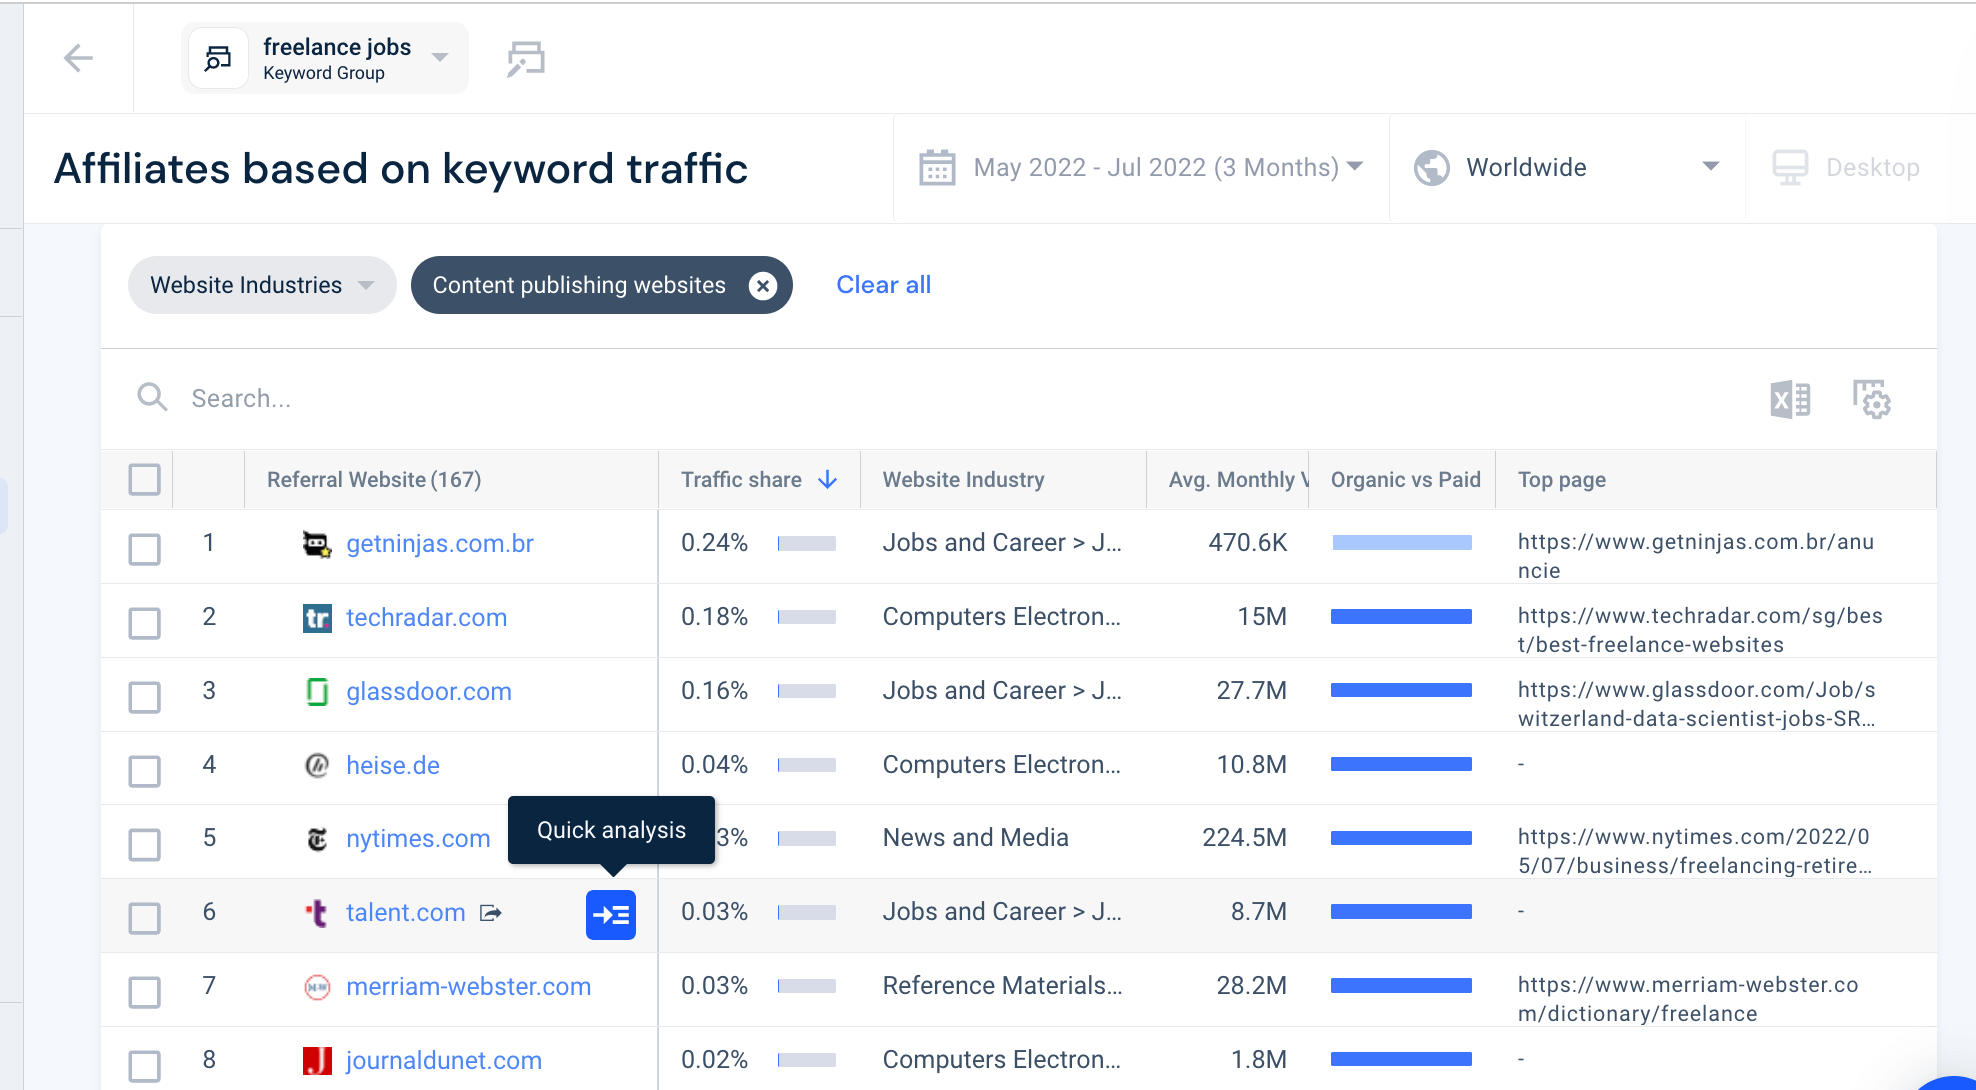Open glassdoor.com link
This screenshot has height=1090, width=1976.
click(x=428, y=692)
